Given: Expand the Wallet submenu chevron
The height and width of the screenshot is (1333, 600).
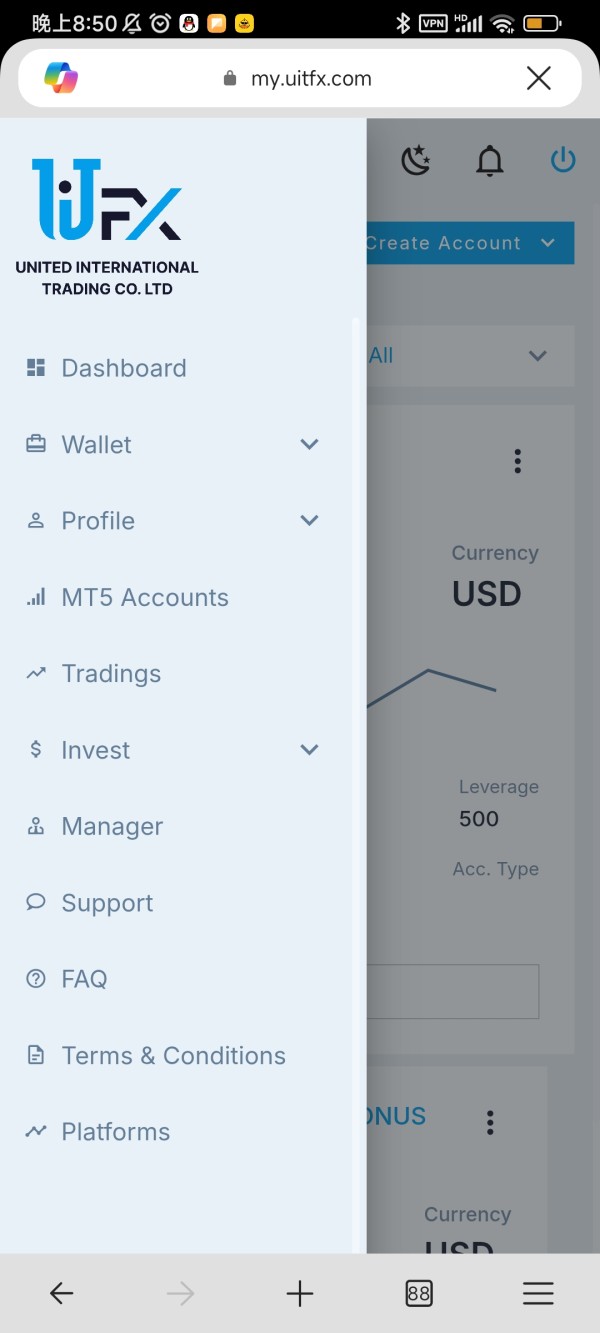Looking at the screenshot, I should click(310, 444).
